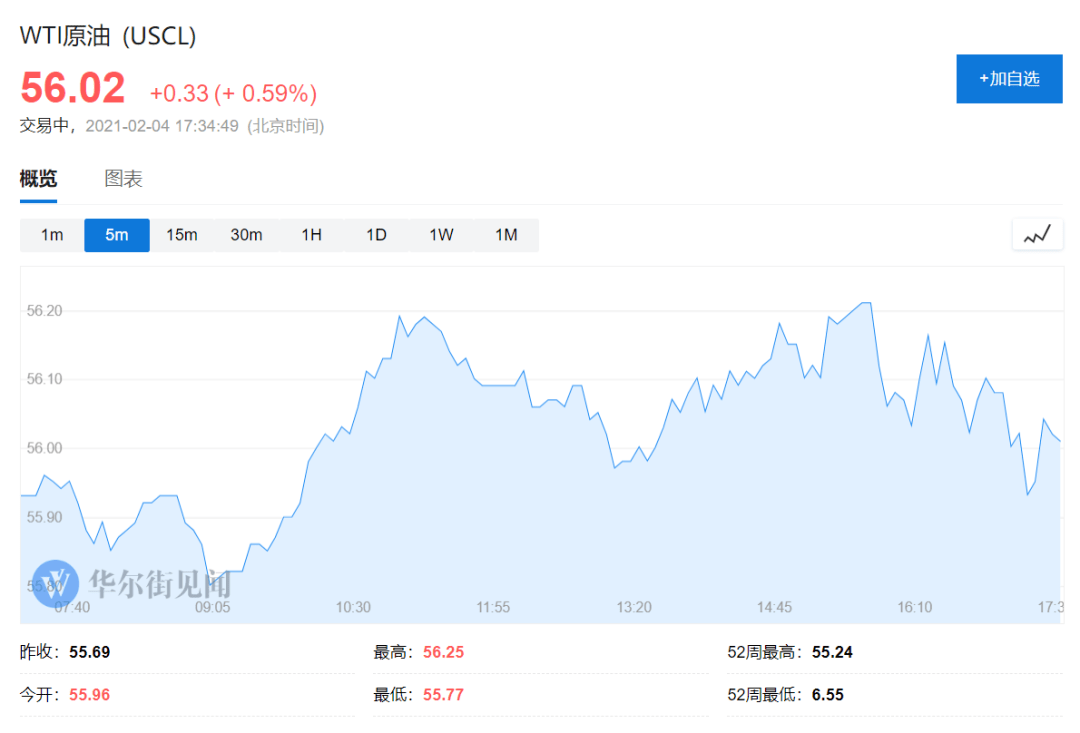1080x733 pixels.
Task: Click the (北京时间) timezone label
Action: coord(286,126)
